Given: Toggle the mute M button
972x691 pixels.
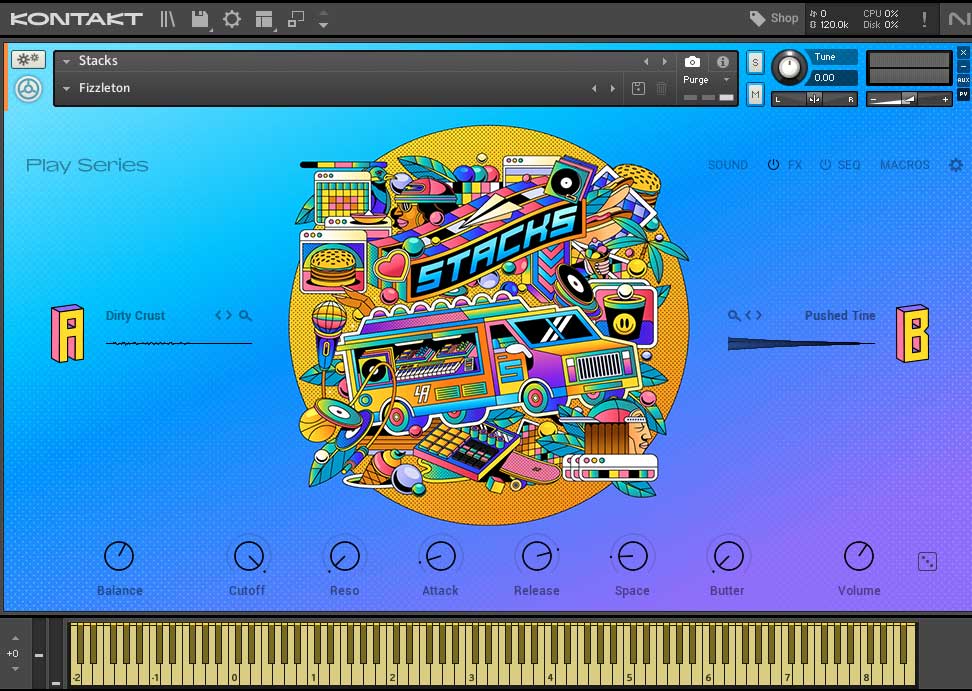Looking at the screenshot, I should coord(754,95).
